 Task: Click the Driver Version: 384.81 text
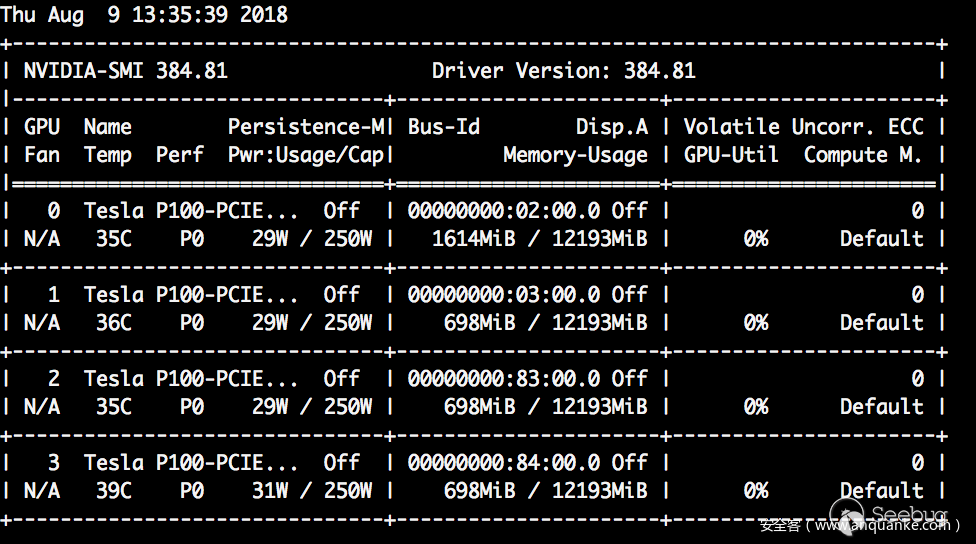click(x=563, y=71)
